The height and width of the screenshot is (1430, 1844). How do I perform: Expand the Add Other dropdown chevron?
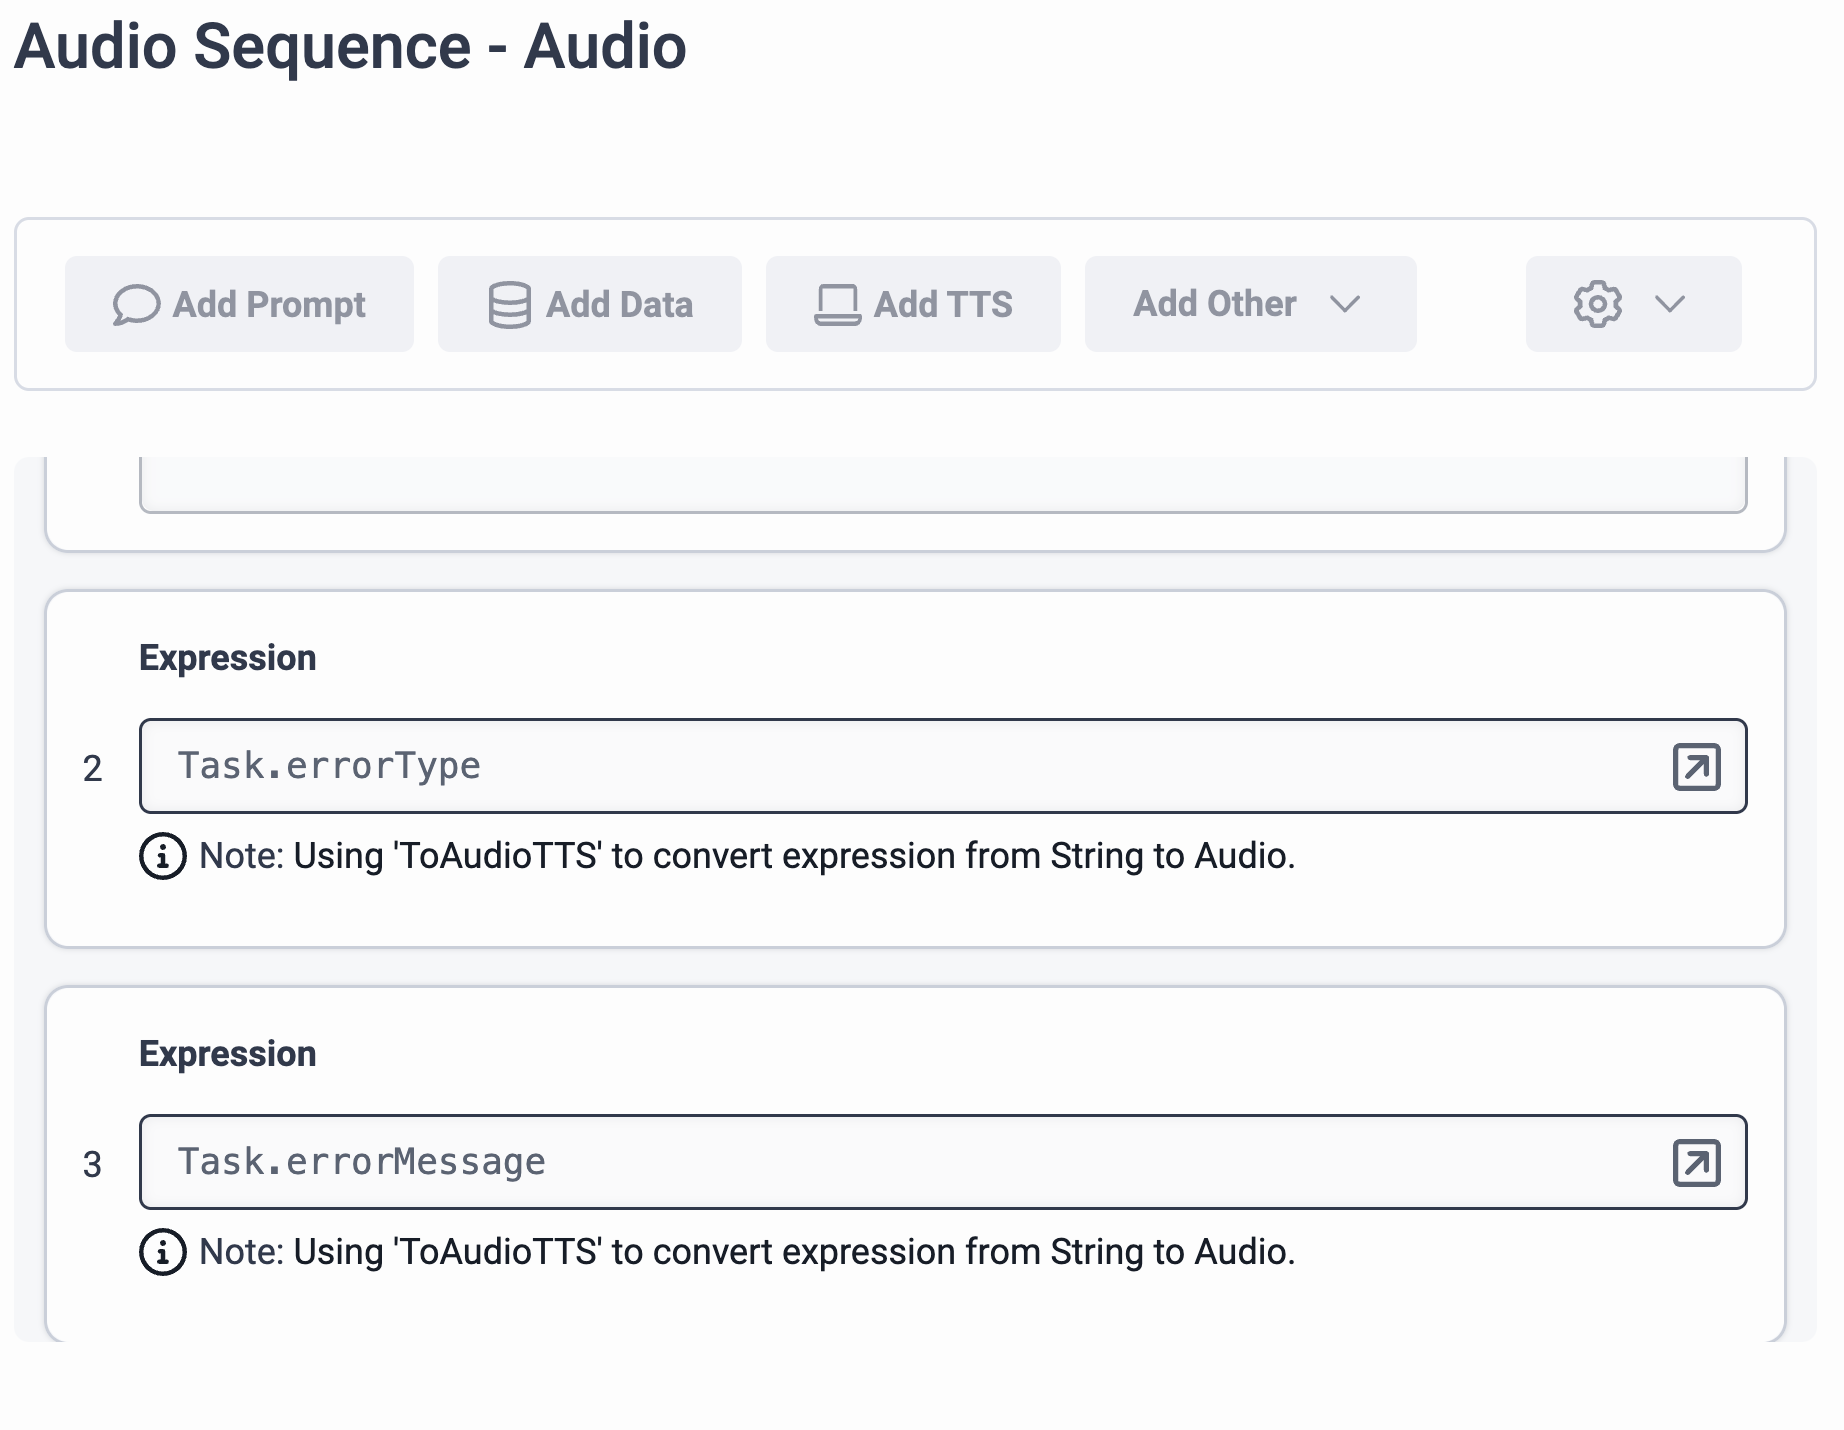(x=1345, y=304)
